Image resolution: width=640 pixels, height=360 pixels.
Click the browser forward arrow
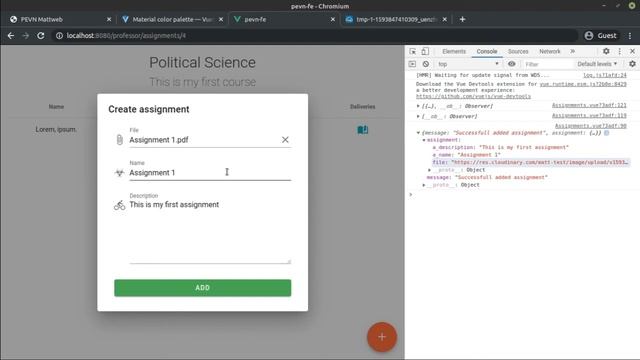[x=26, y=36]
